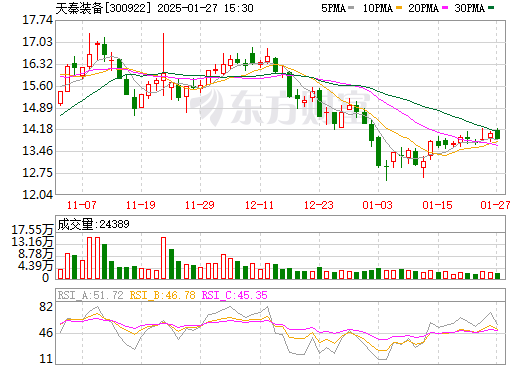The width and height of the screenshot is (520, 365).
Task: Click the 12.75 price axis label
Action: click(37, 173)
